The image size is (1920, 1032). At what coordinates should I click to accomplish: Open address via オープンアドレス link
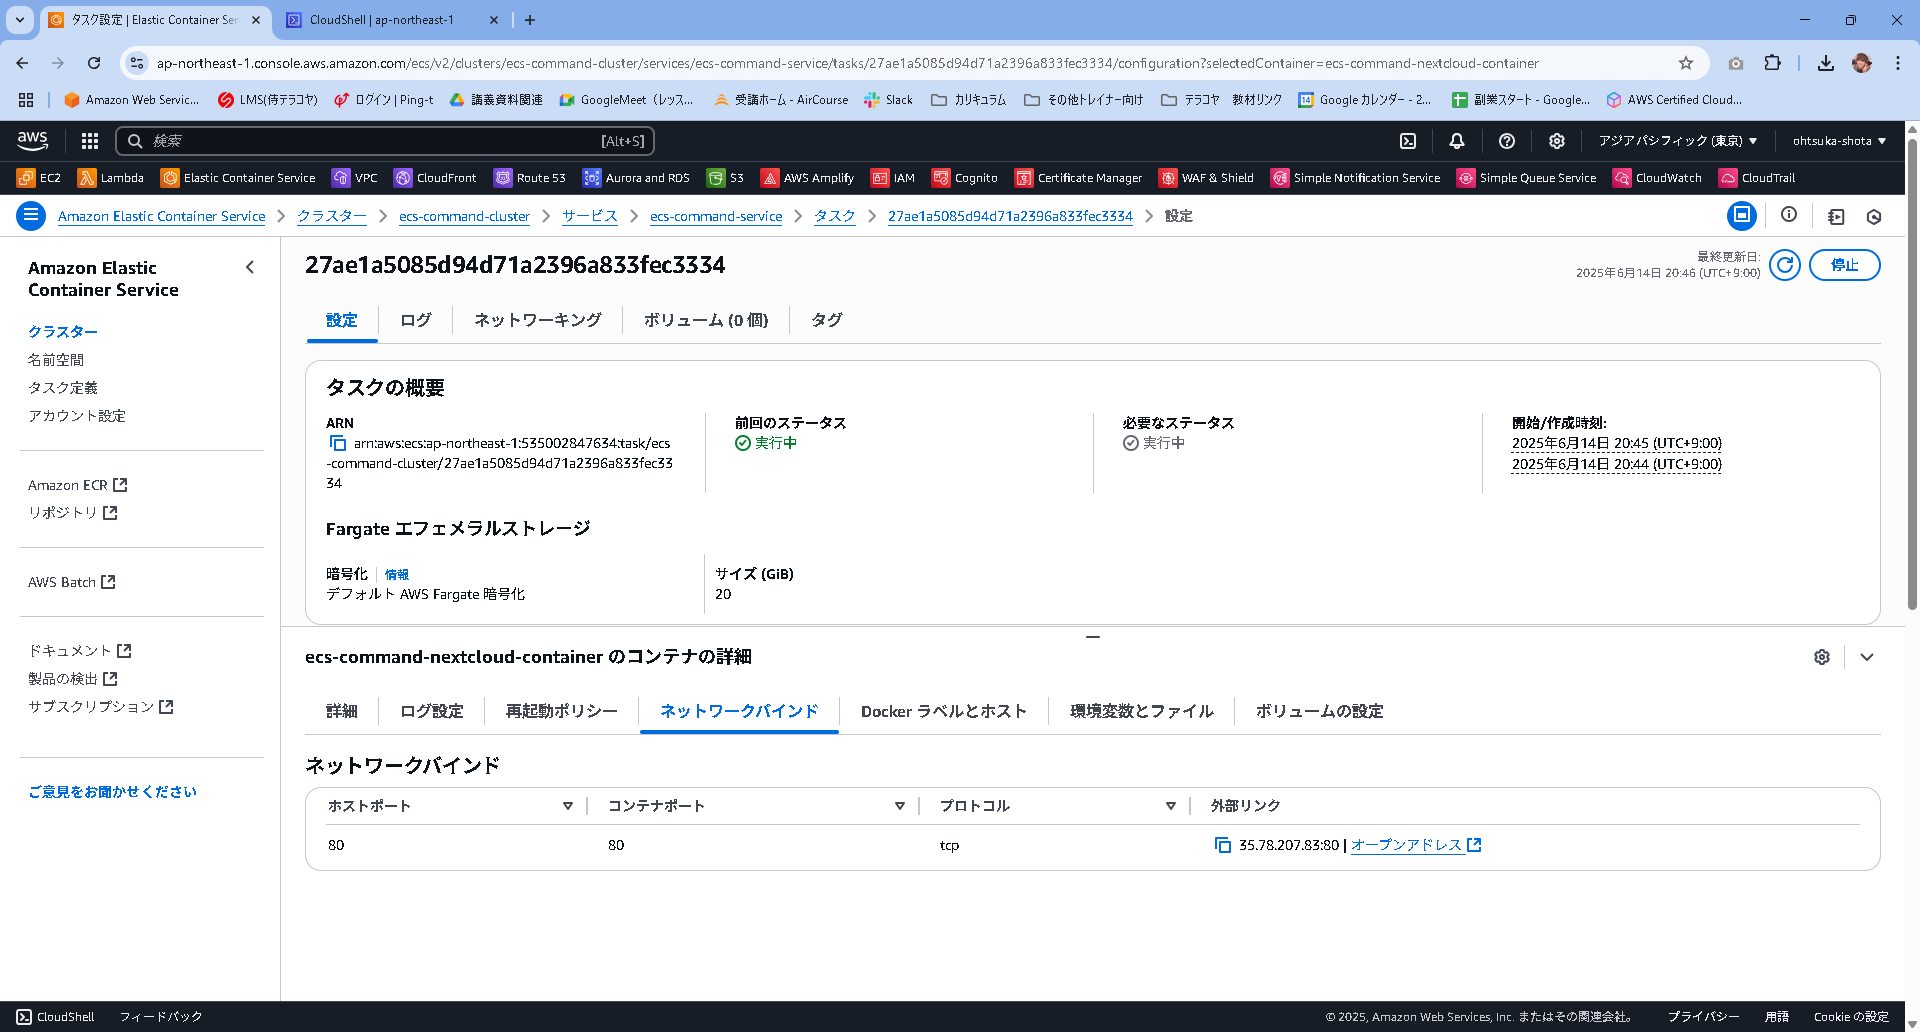(1407, 845)
